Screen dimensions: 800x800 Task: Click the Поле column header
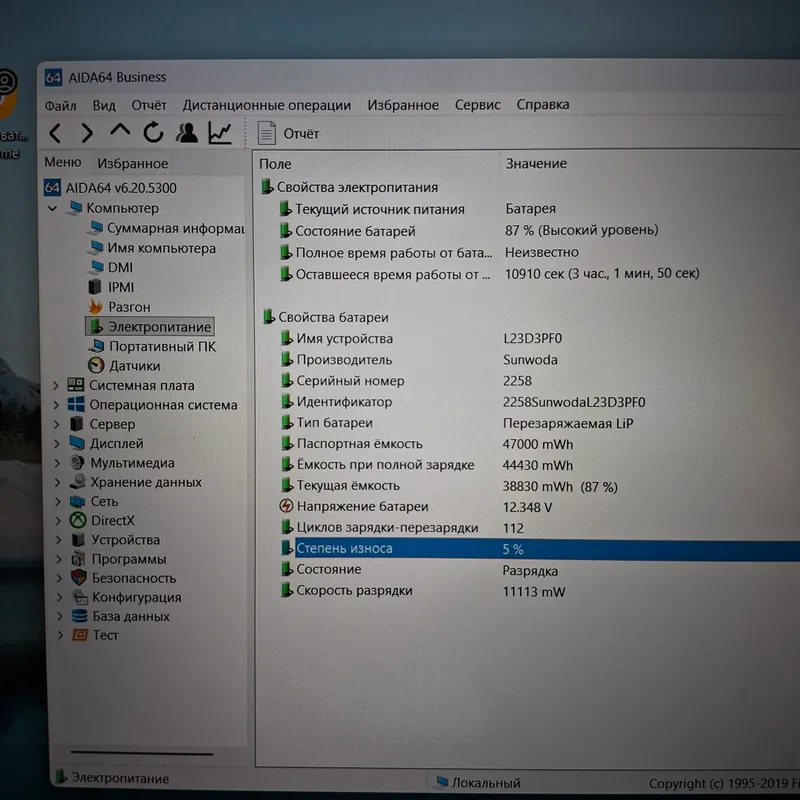[x=276, y=164]
